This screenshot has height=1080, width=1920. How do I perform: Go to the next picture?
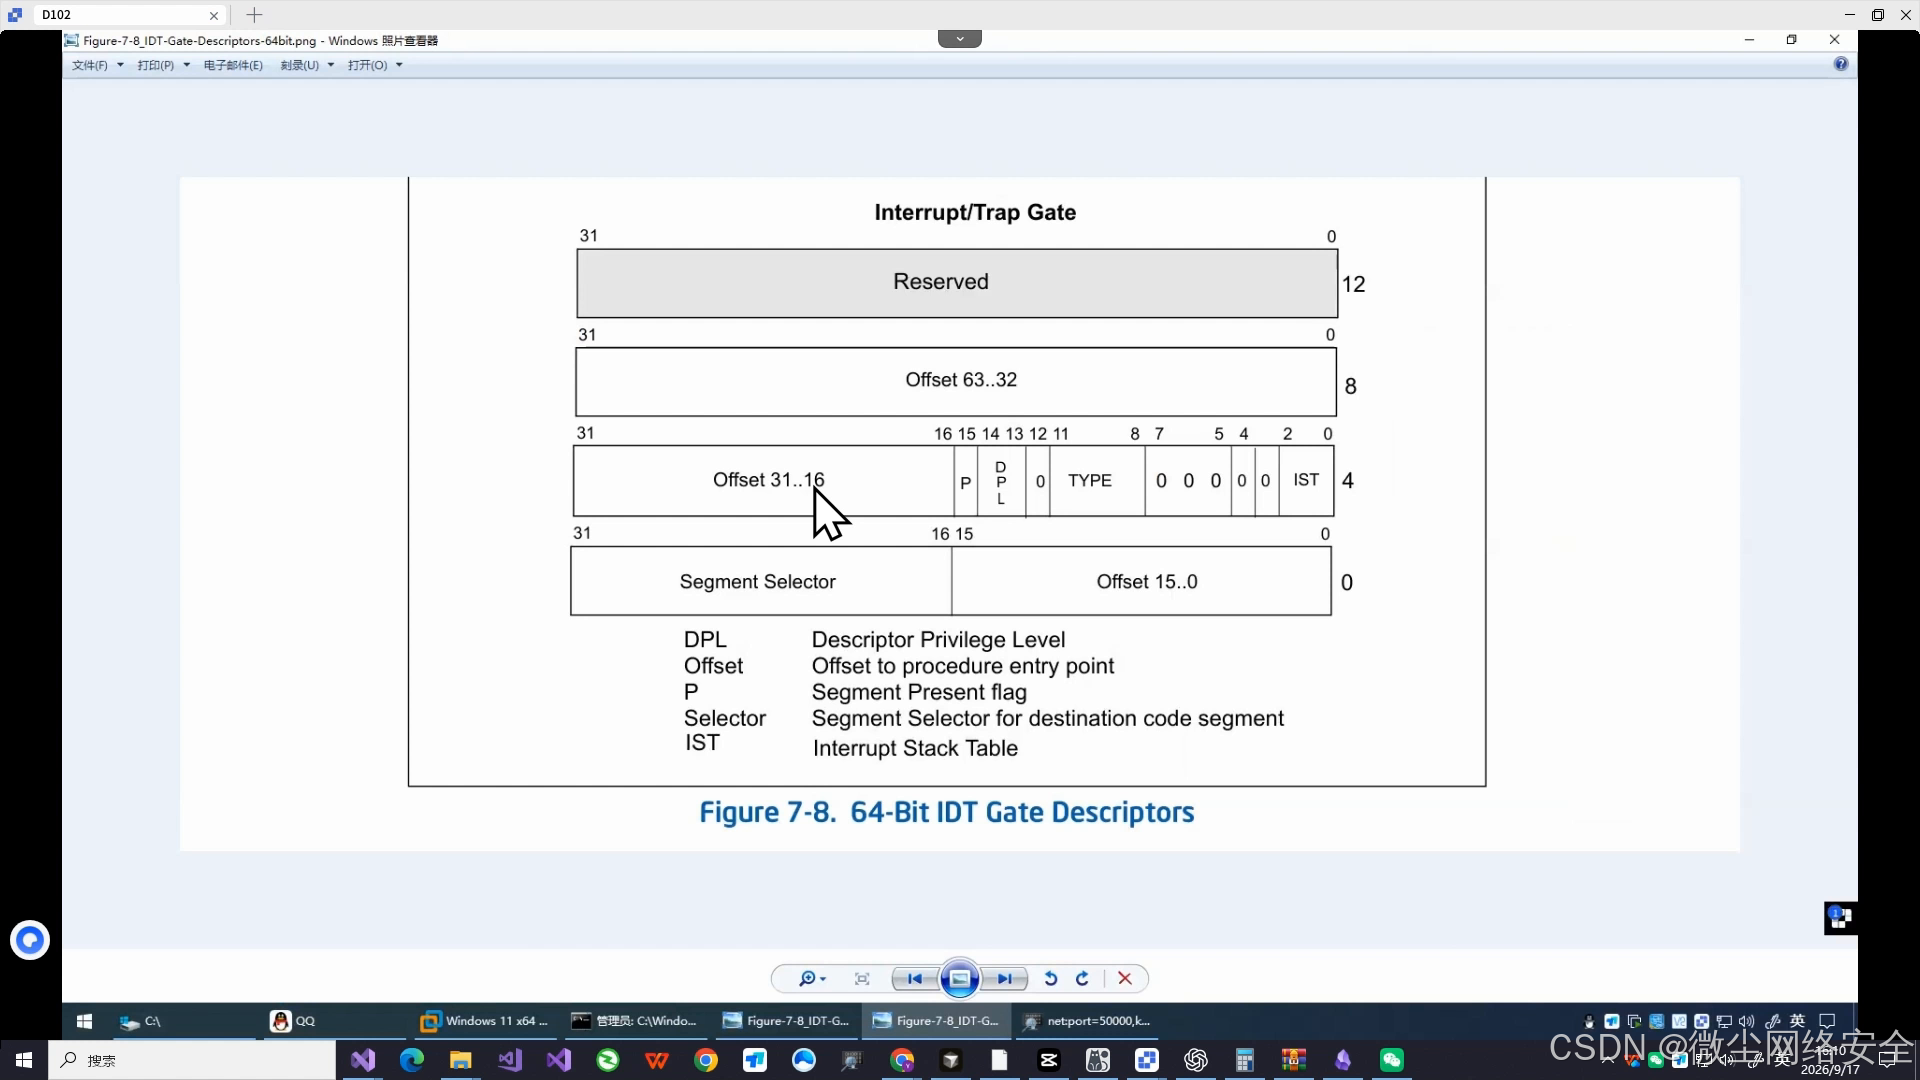[1004, 979]
